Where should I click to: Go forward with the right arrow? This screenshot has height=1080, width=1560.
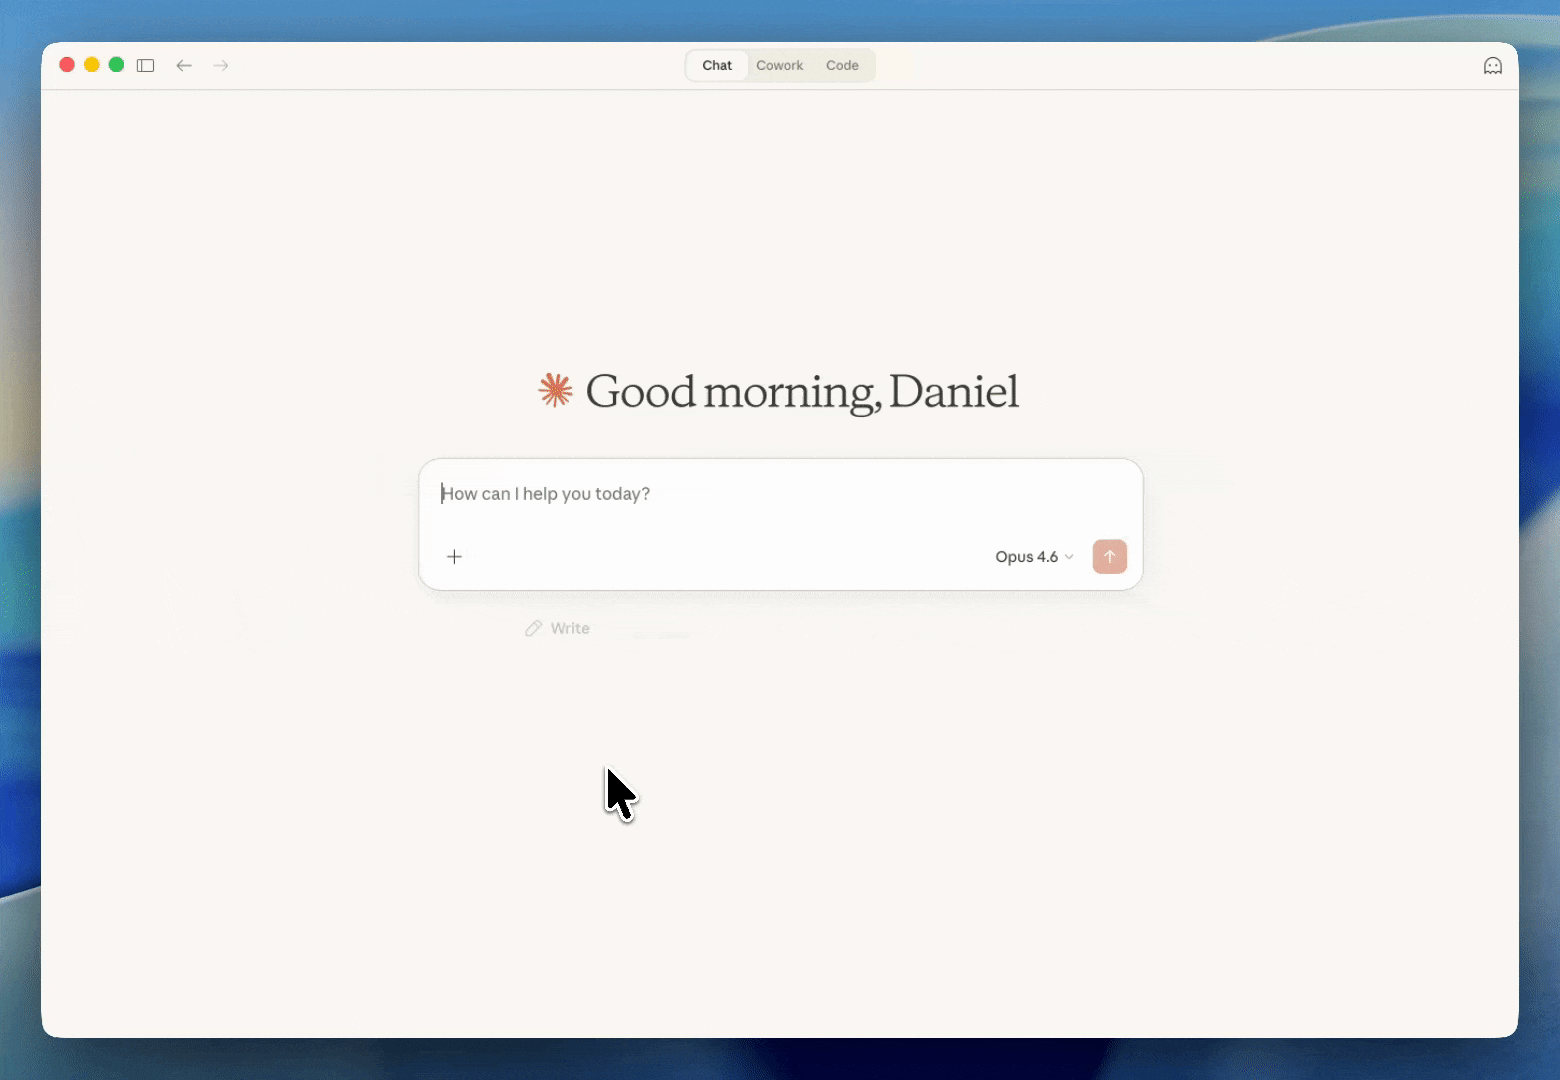pyautogui.click(x=221, y=66)
